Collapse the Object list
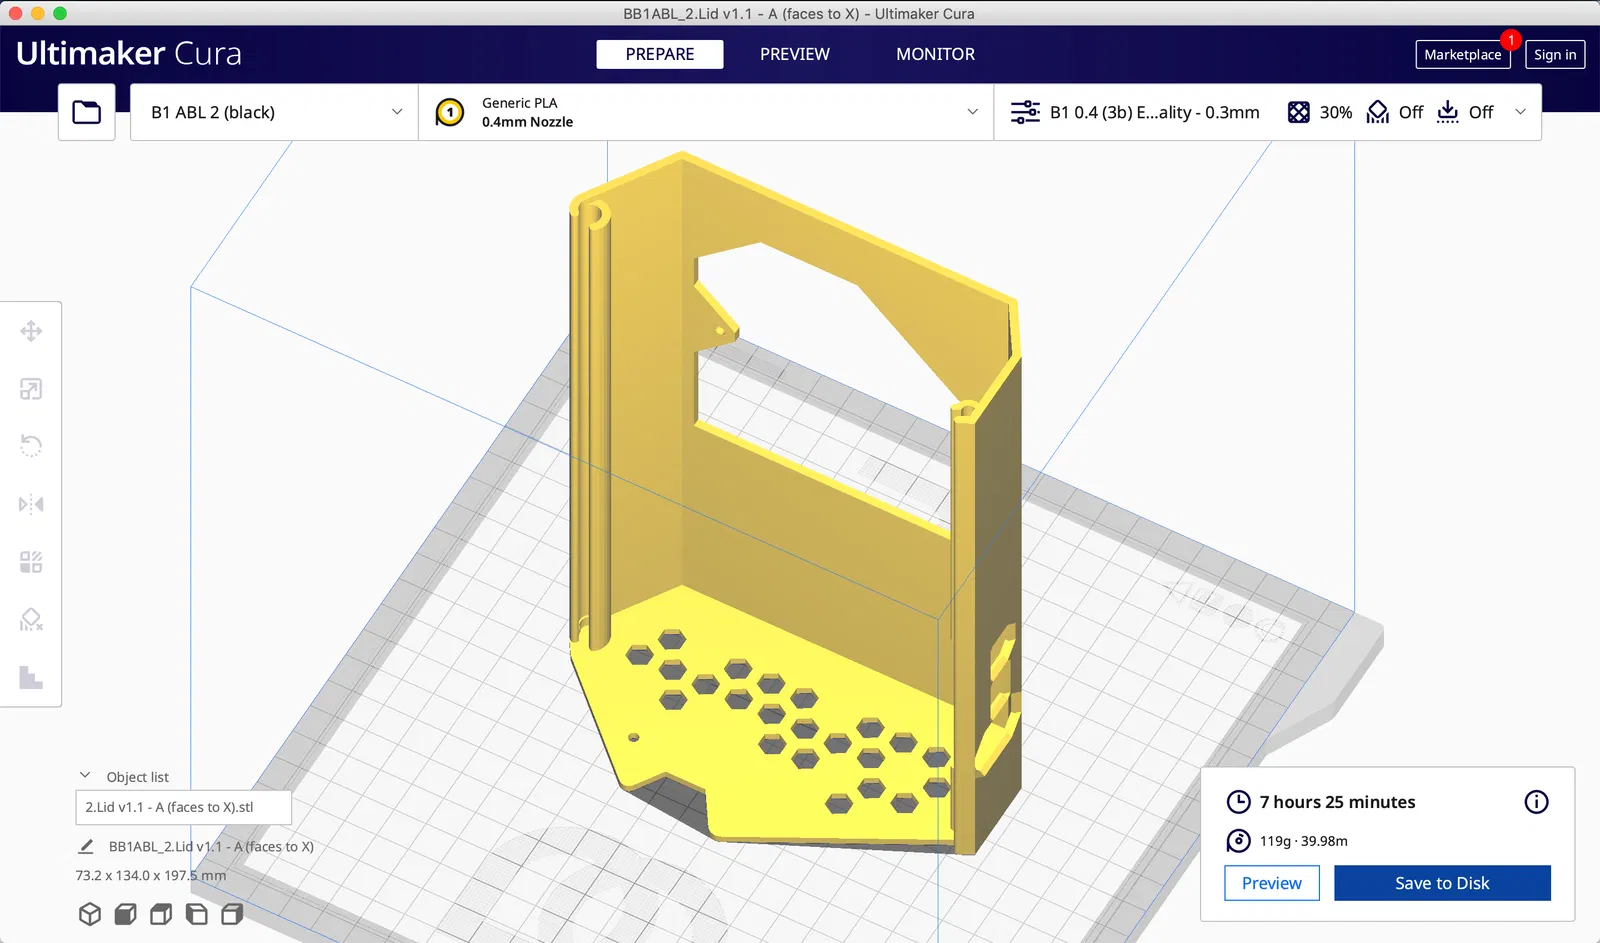This screenshot has height=943, width=1600. coord(85,776)
